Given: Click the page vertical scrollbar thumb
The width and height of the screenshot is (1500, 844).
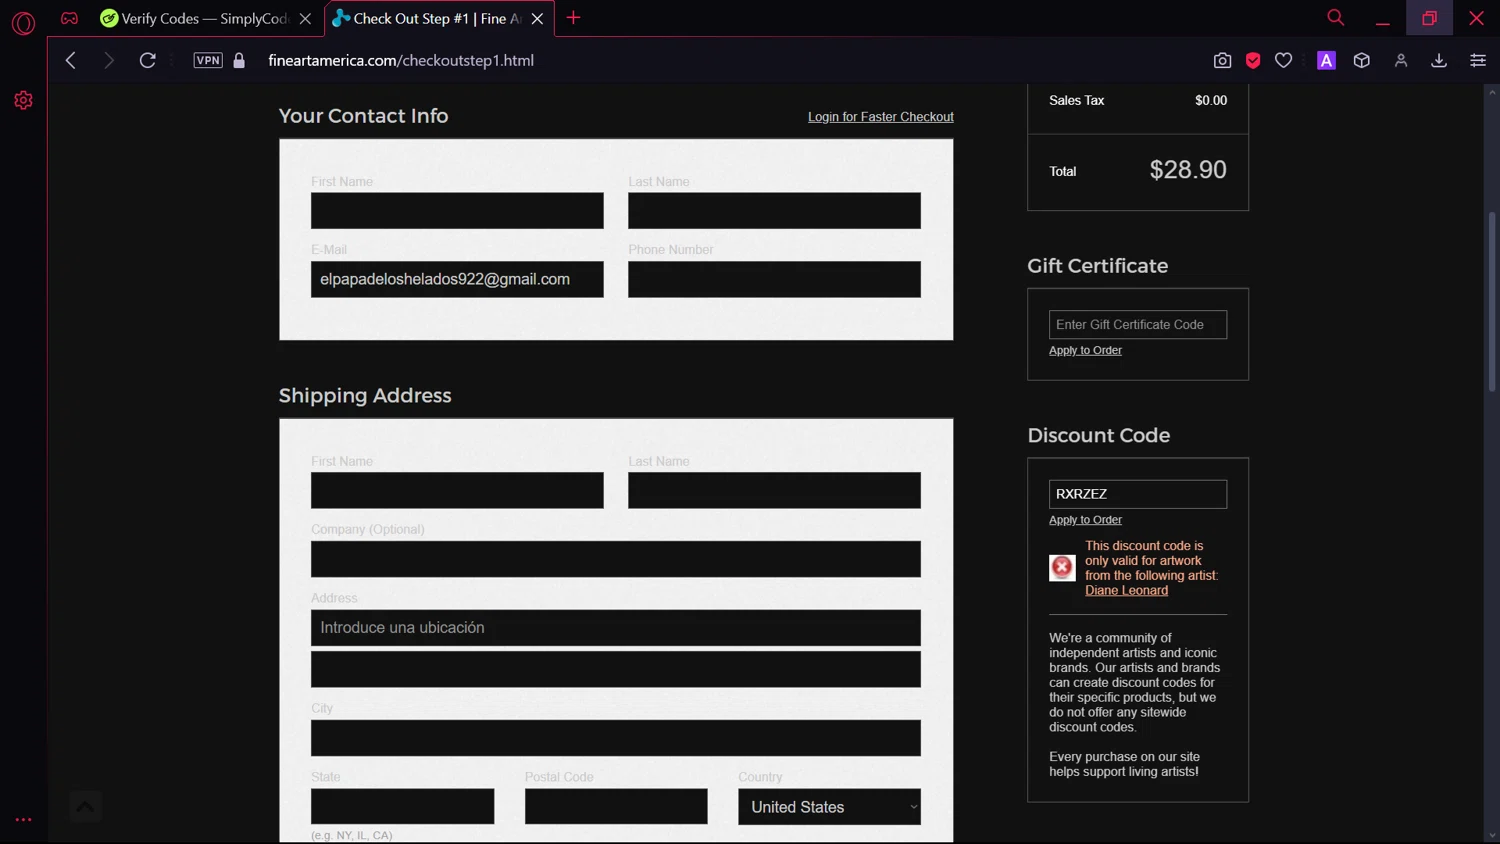Looking at the screenshot, I should point(1492,300).
